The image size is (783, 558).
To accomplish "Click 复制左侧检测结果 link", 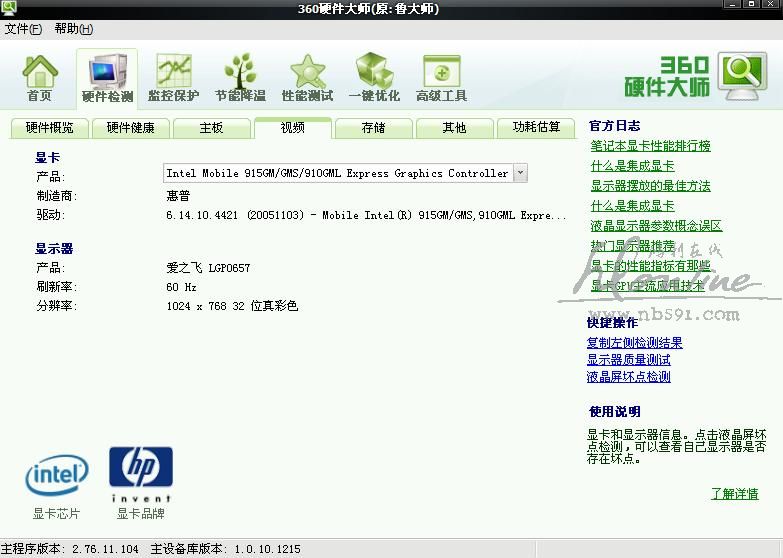I will (x=634, y=343).
